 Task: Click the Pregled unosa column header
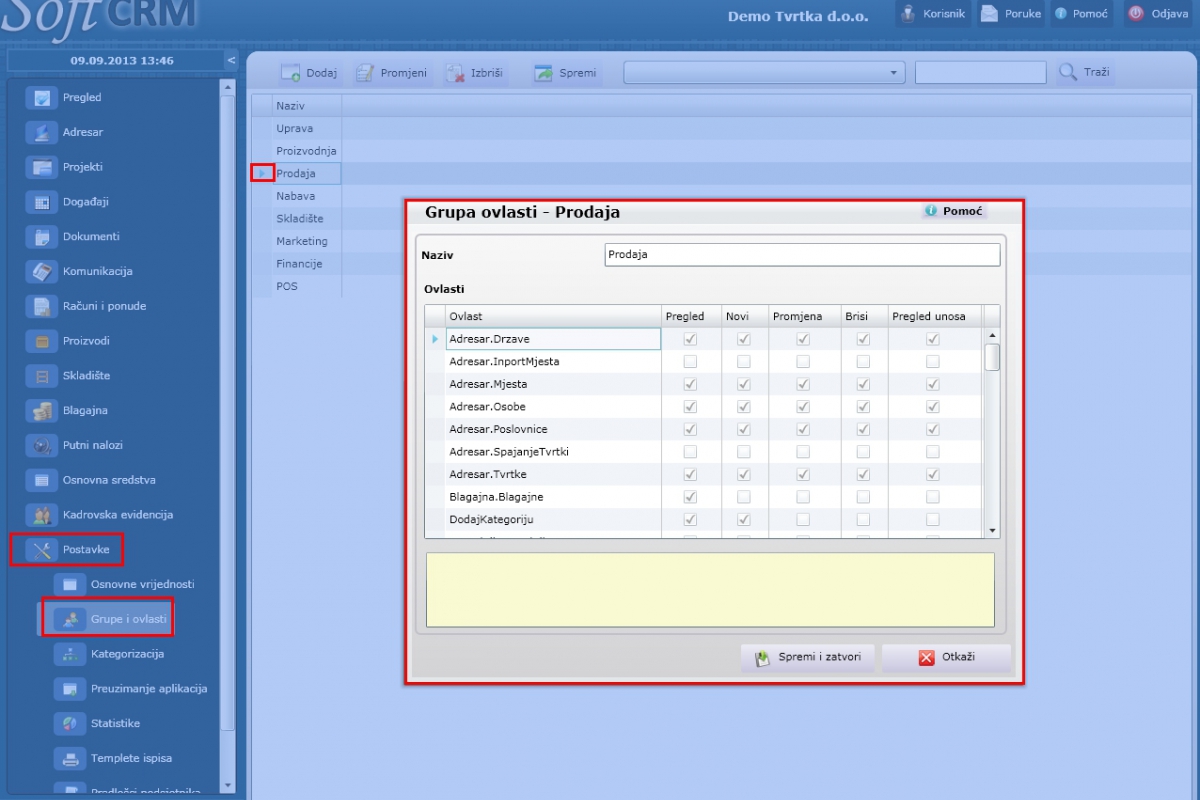pos(934,317)
